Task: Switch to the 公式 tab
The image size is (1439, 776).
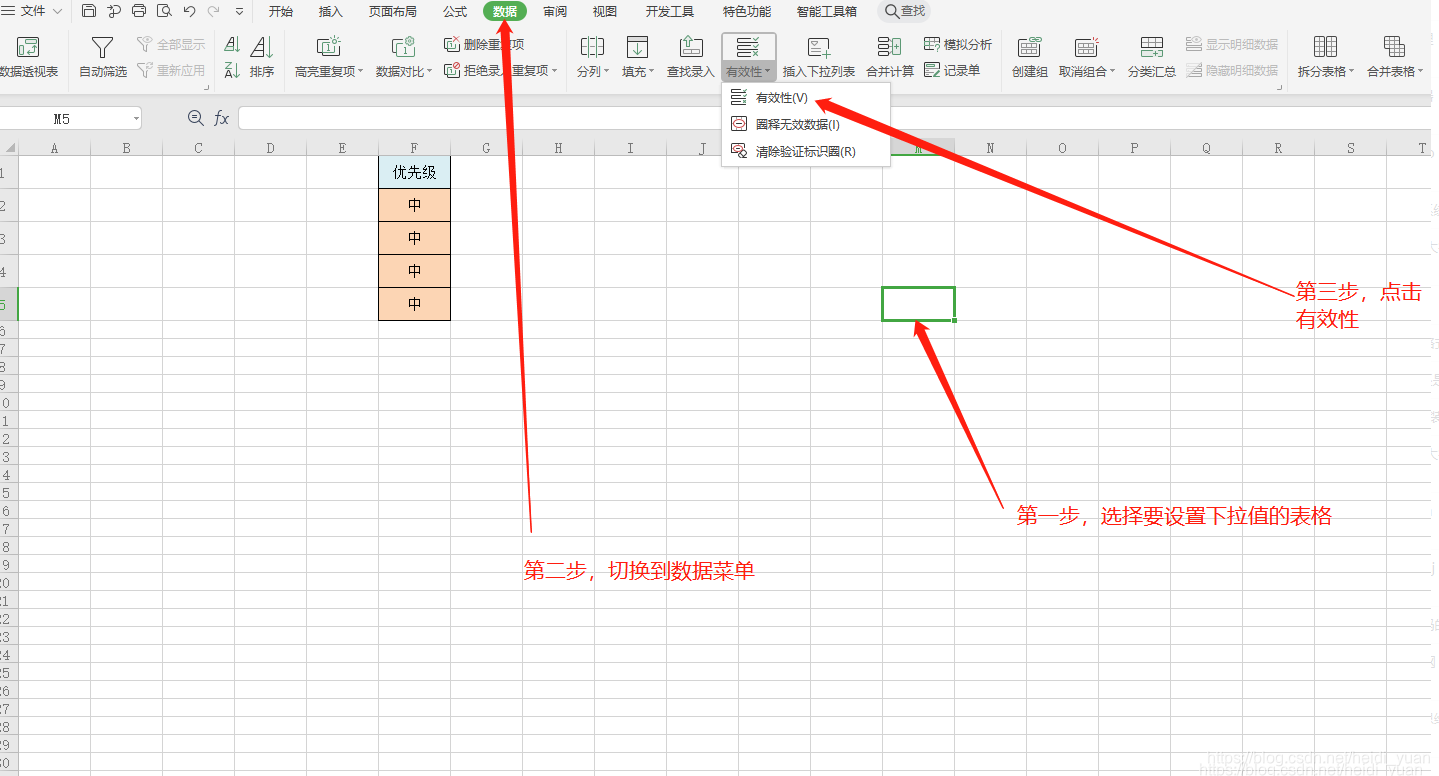Action: point(455,12)
